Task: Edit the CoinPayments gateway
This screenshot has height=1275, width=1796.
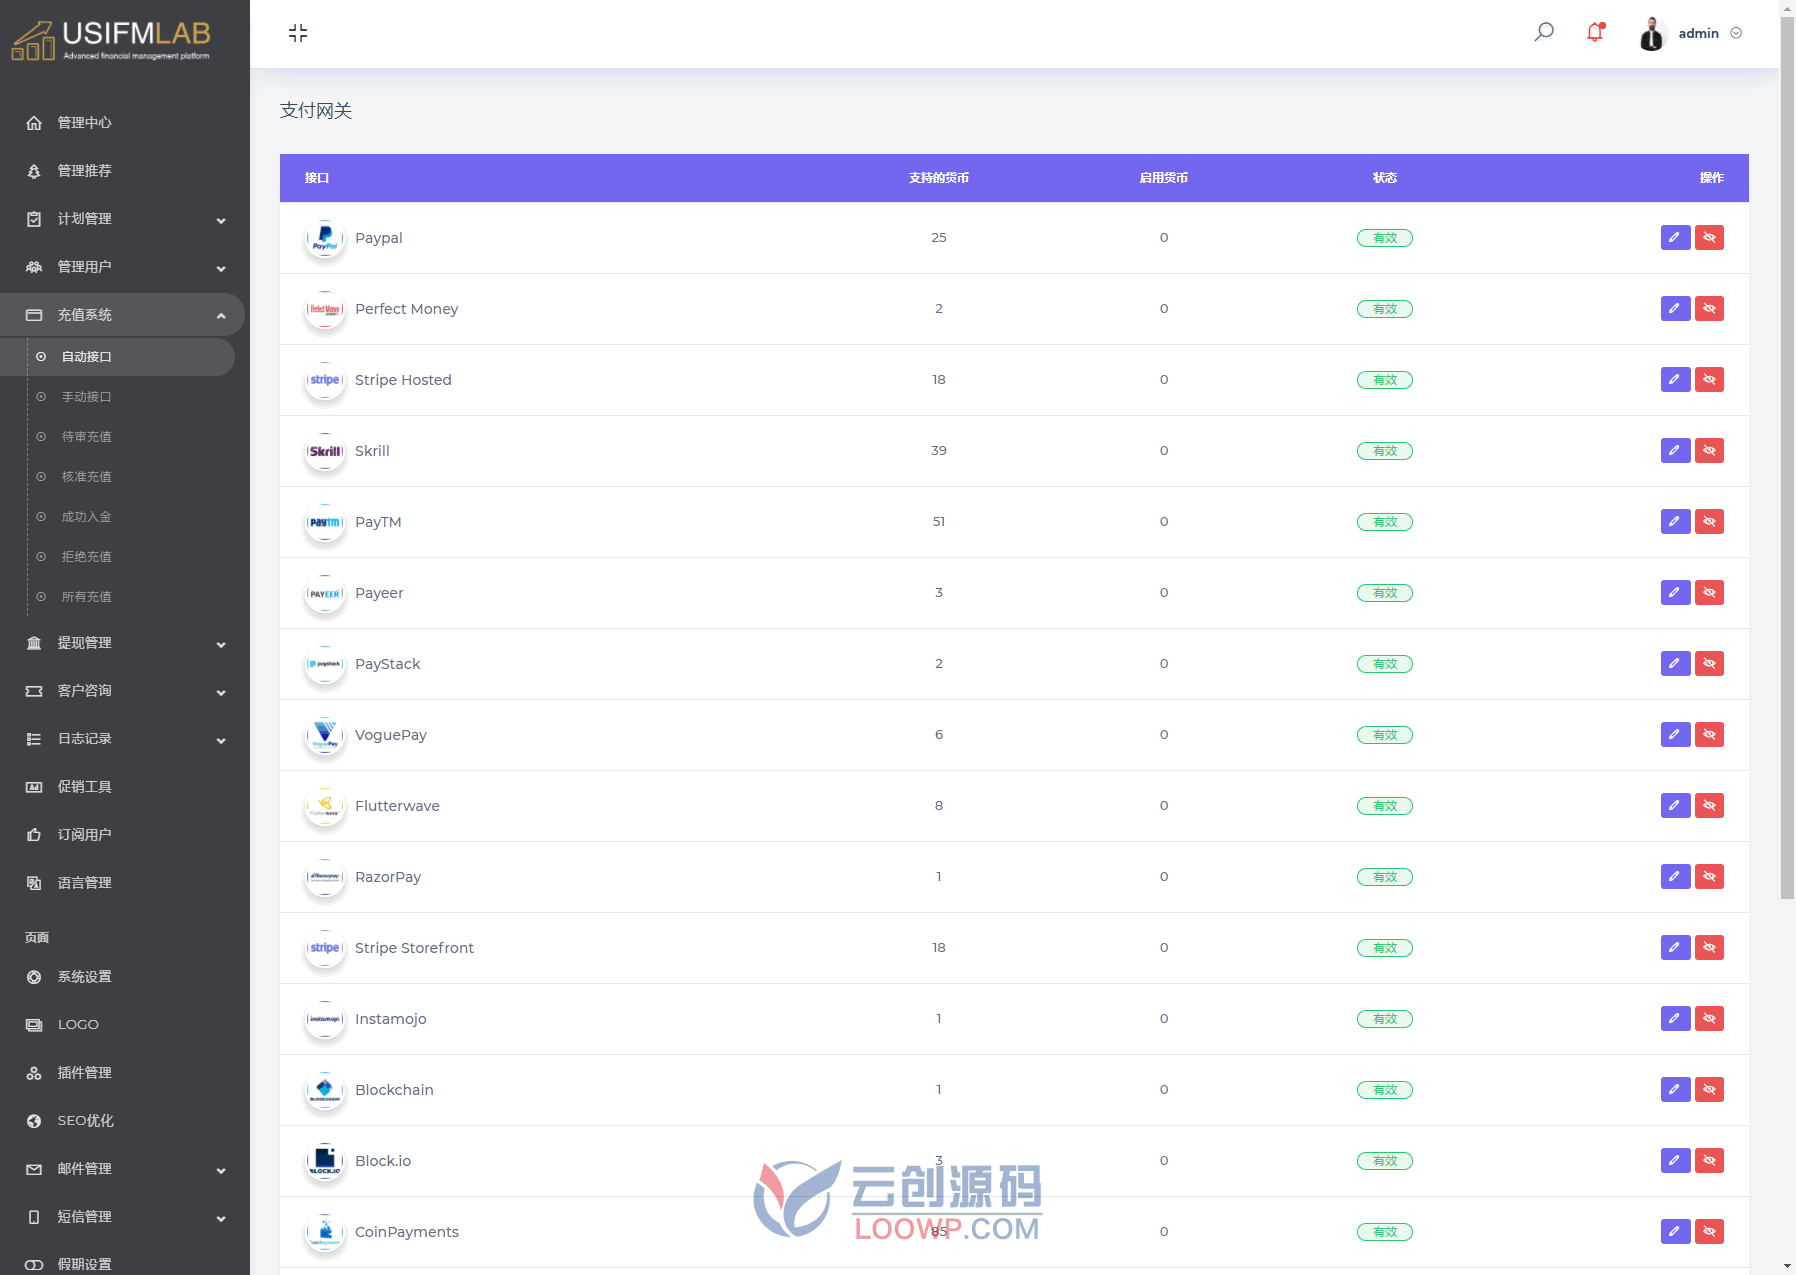Action: pyautogui.click(x=1675, y=1232)
